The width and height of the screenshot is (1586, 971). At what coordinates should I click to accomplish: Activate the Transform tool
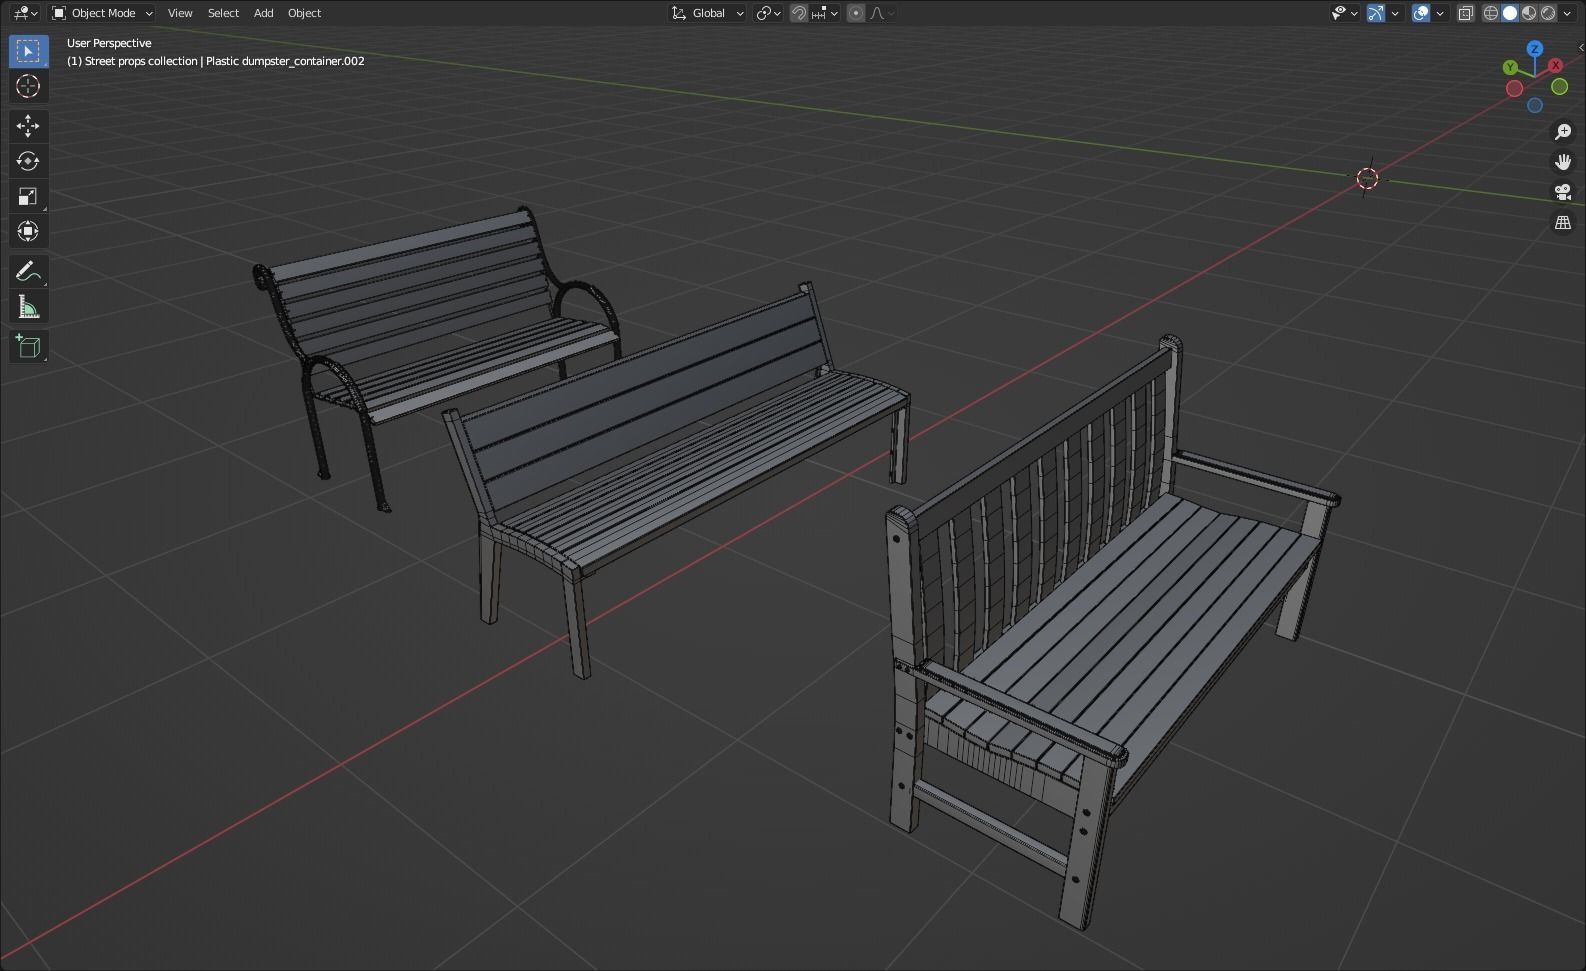point(28,231)
